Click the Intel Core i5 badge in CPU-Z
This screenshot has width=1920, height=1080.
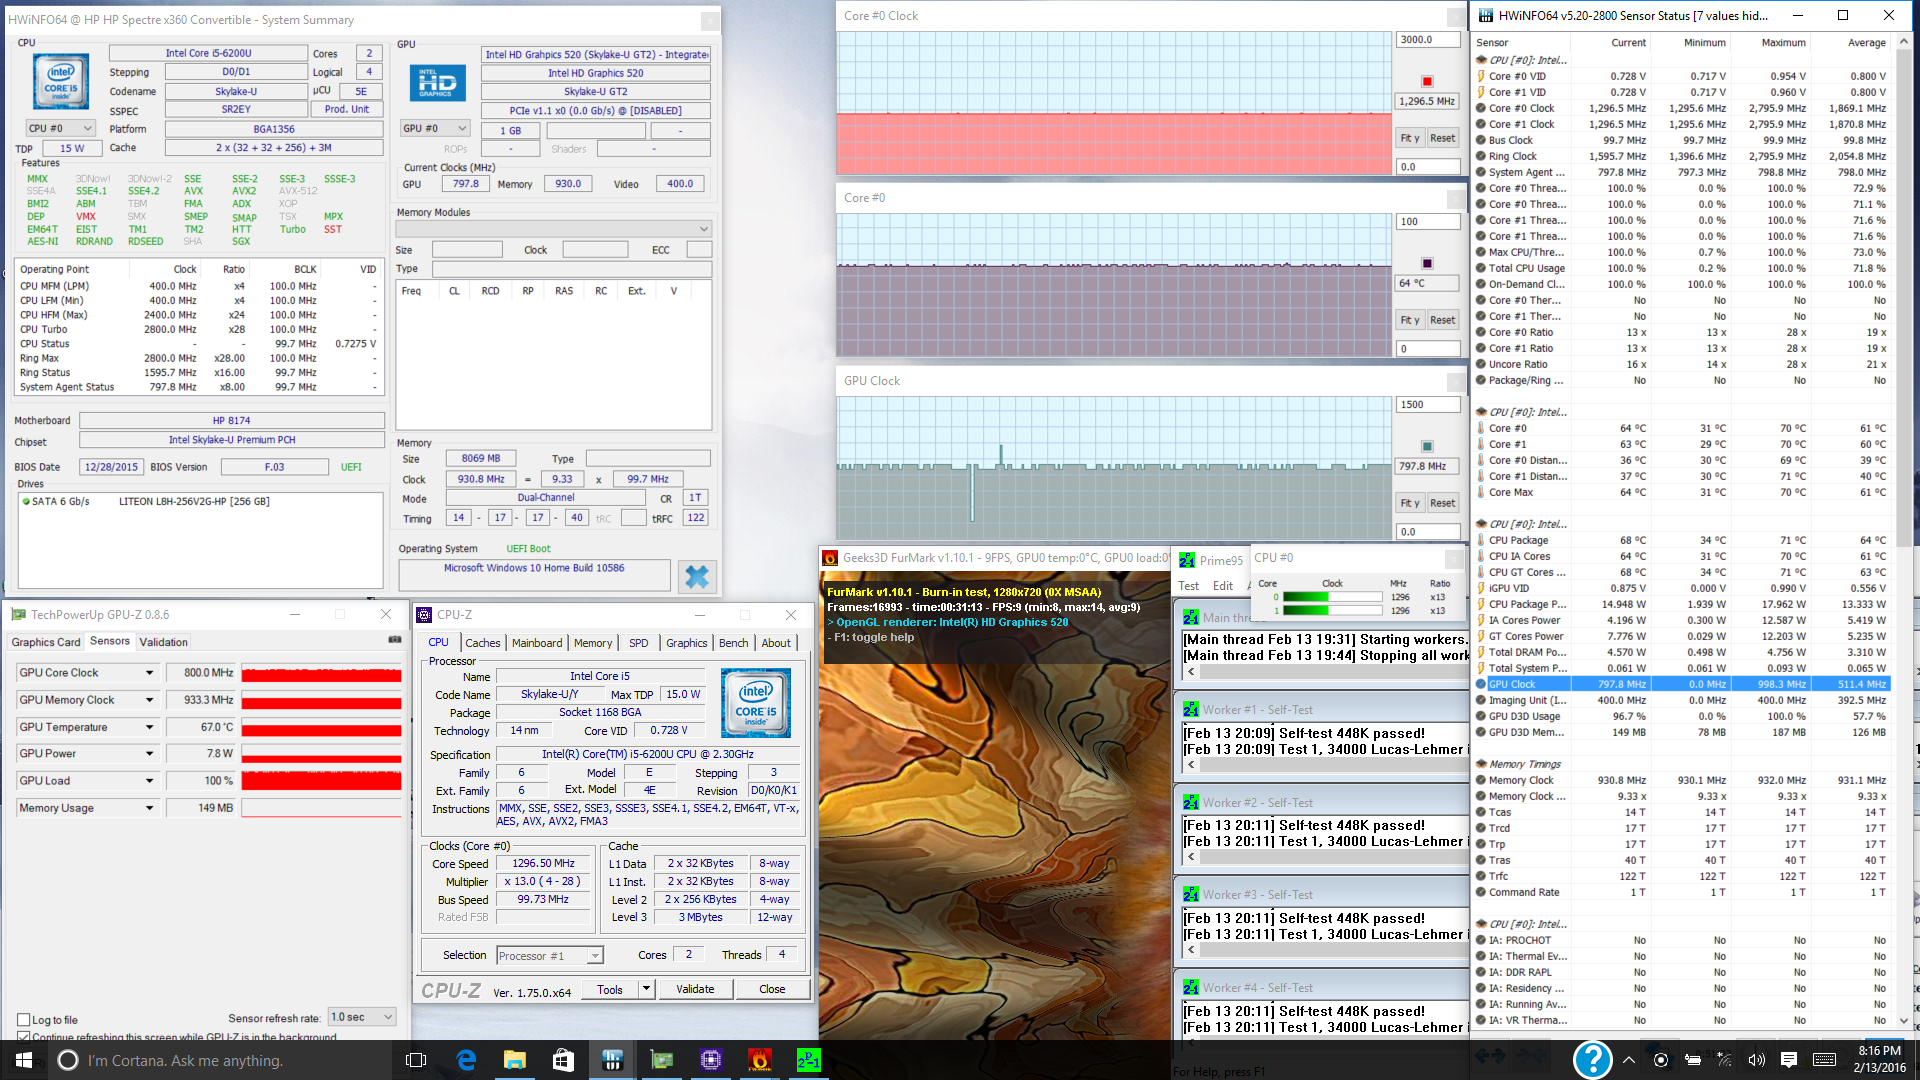(x=756, y=702)
